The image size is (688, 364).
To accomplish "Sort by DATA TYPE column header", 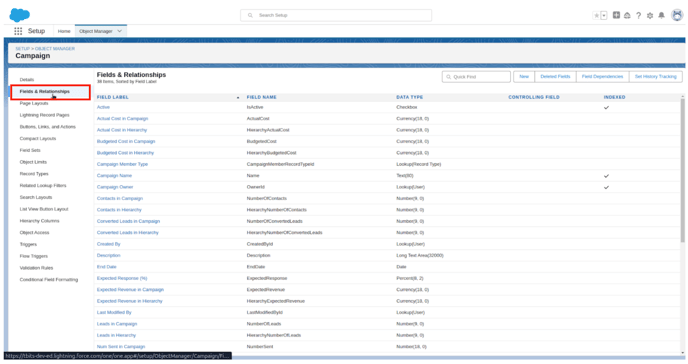I will (409, 97).
